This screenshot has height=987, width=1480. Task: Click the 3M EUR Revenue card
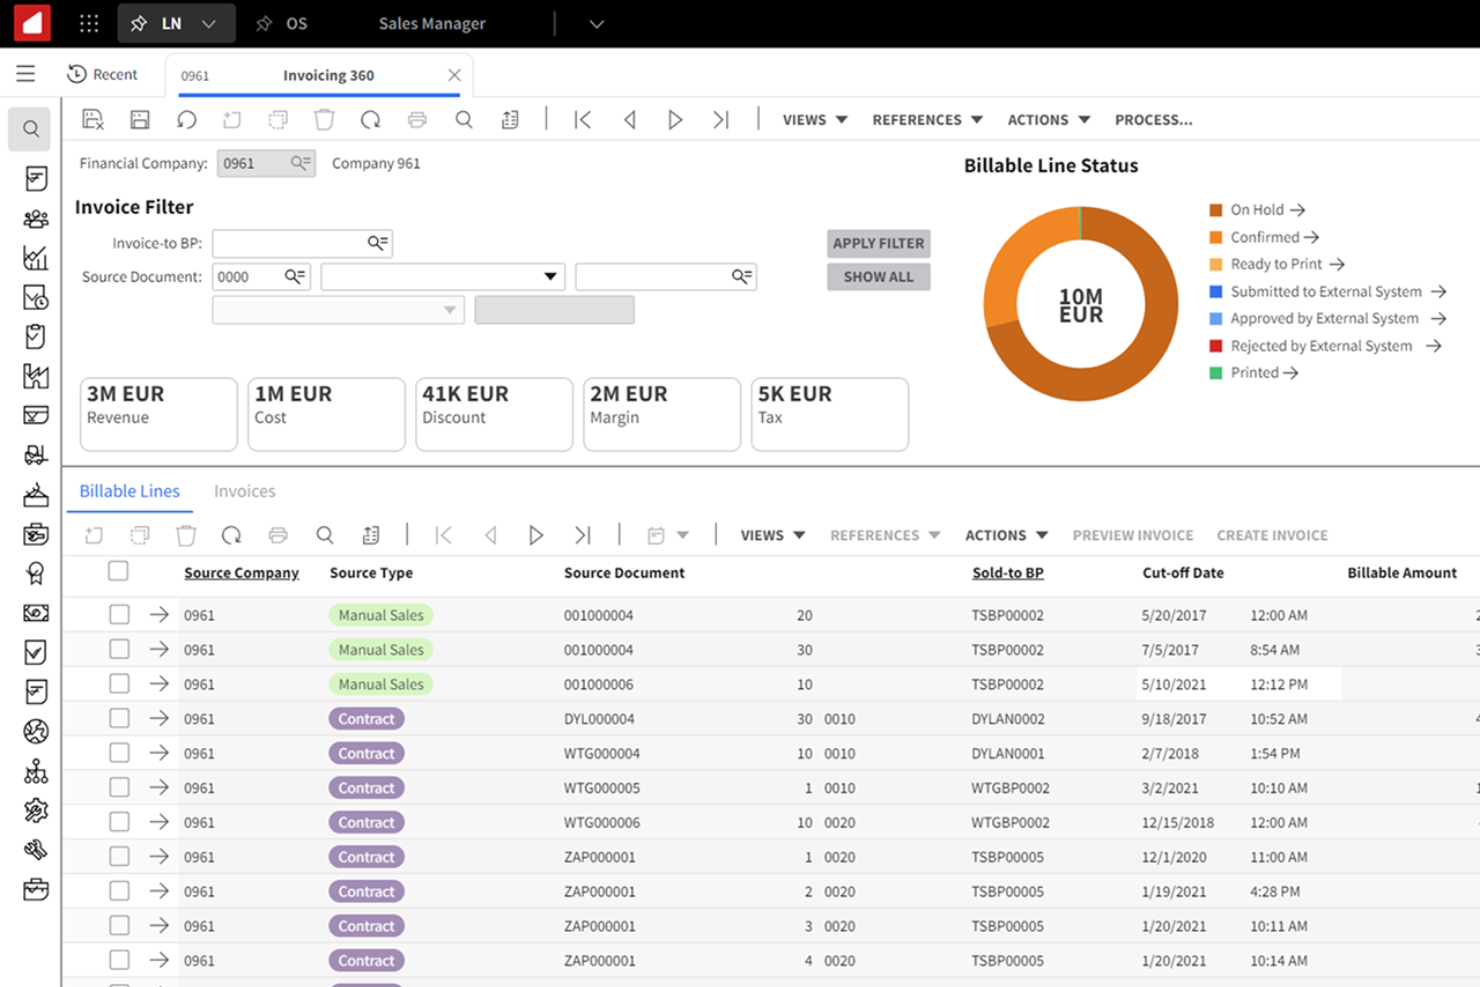point(159,414)
